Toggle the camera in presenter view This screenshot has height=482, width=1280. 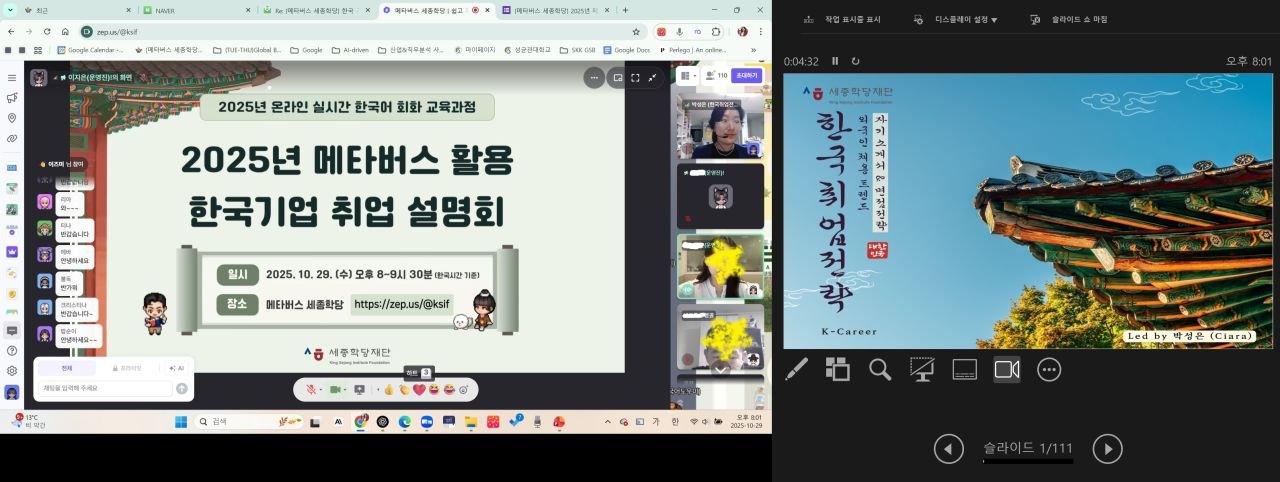(x=1007, y=370)
